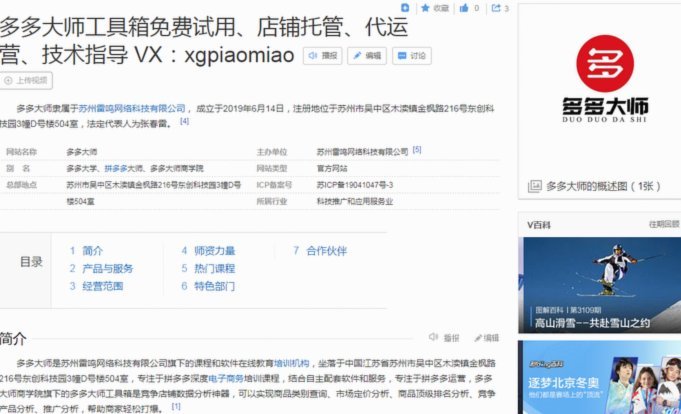The image size is (681, 414).
Task: Click the 编辑 button beside the title
Action: click(367, 56)
